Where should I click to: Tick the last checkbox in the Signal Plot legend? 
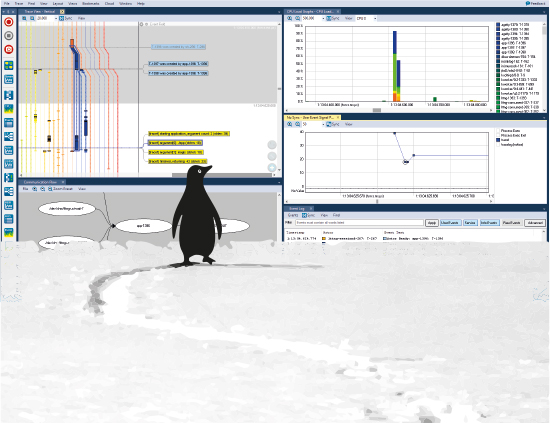click(x=498, y=144)
